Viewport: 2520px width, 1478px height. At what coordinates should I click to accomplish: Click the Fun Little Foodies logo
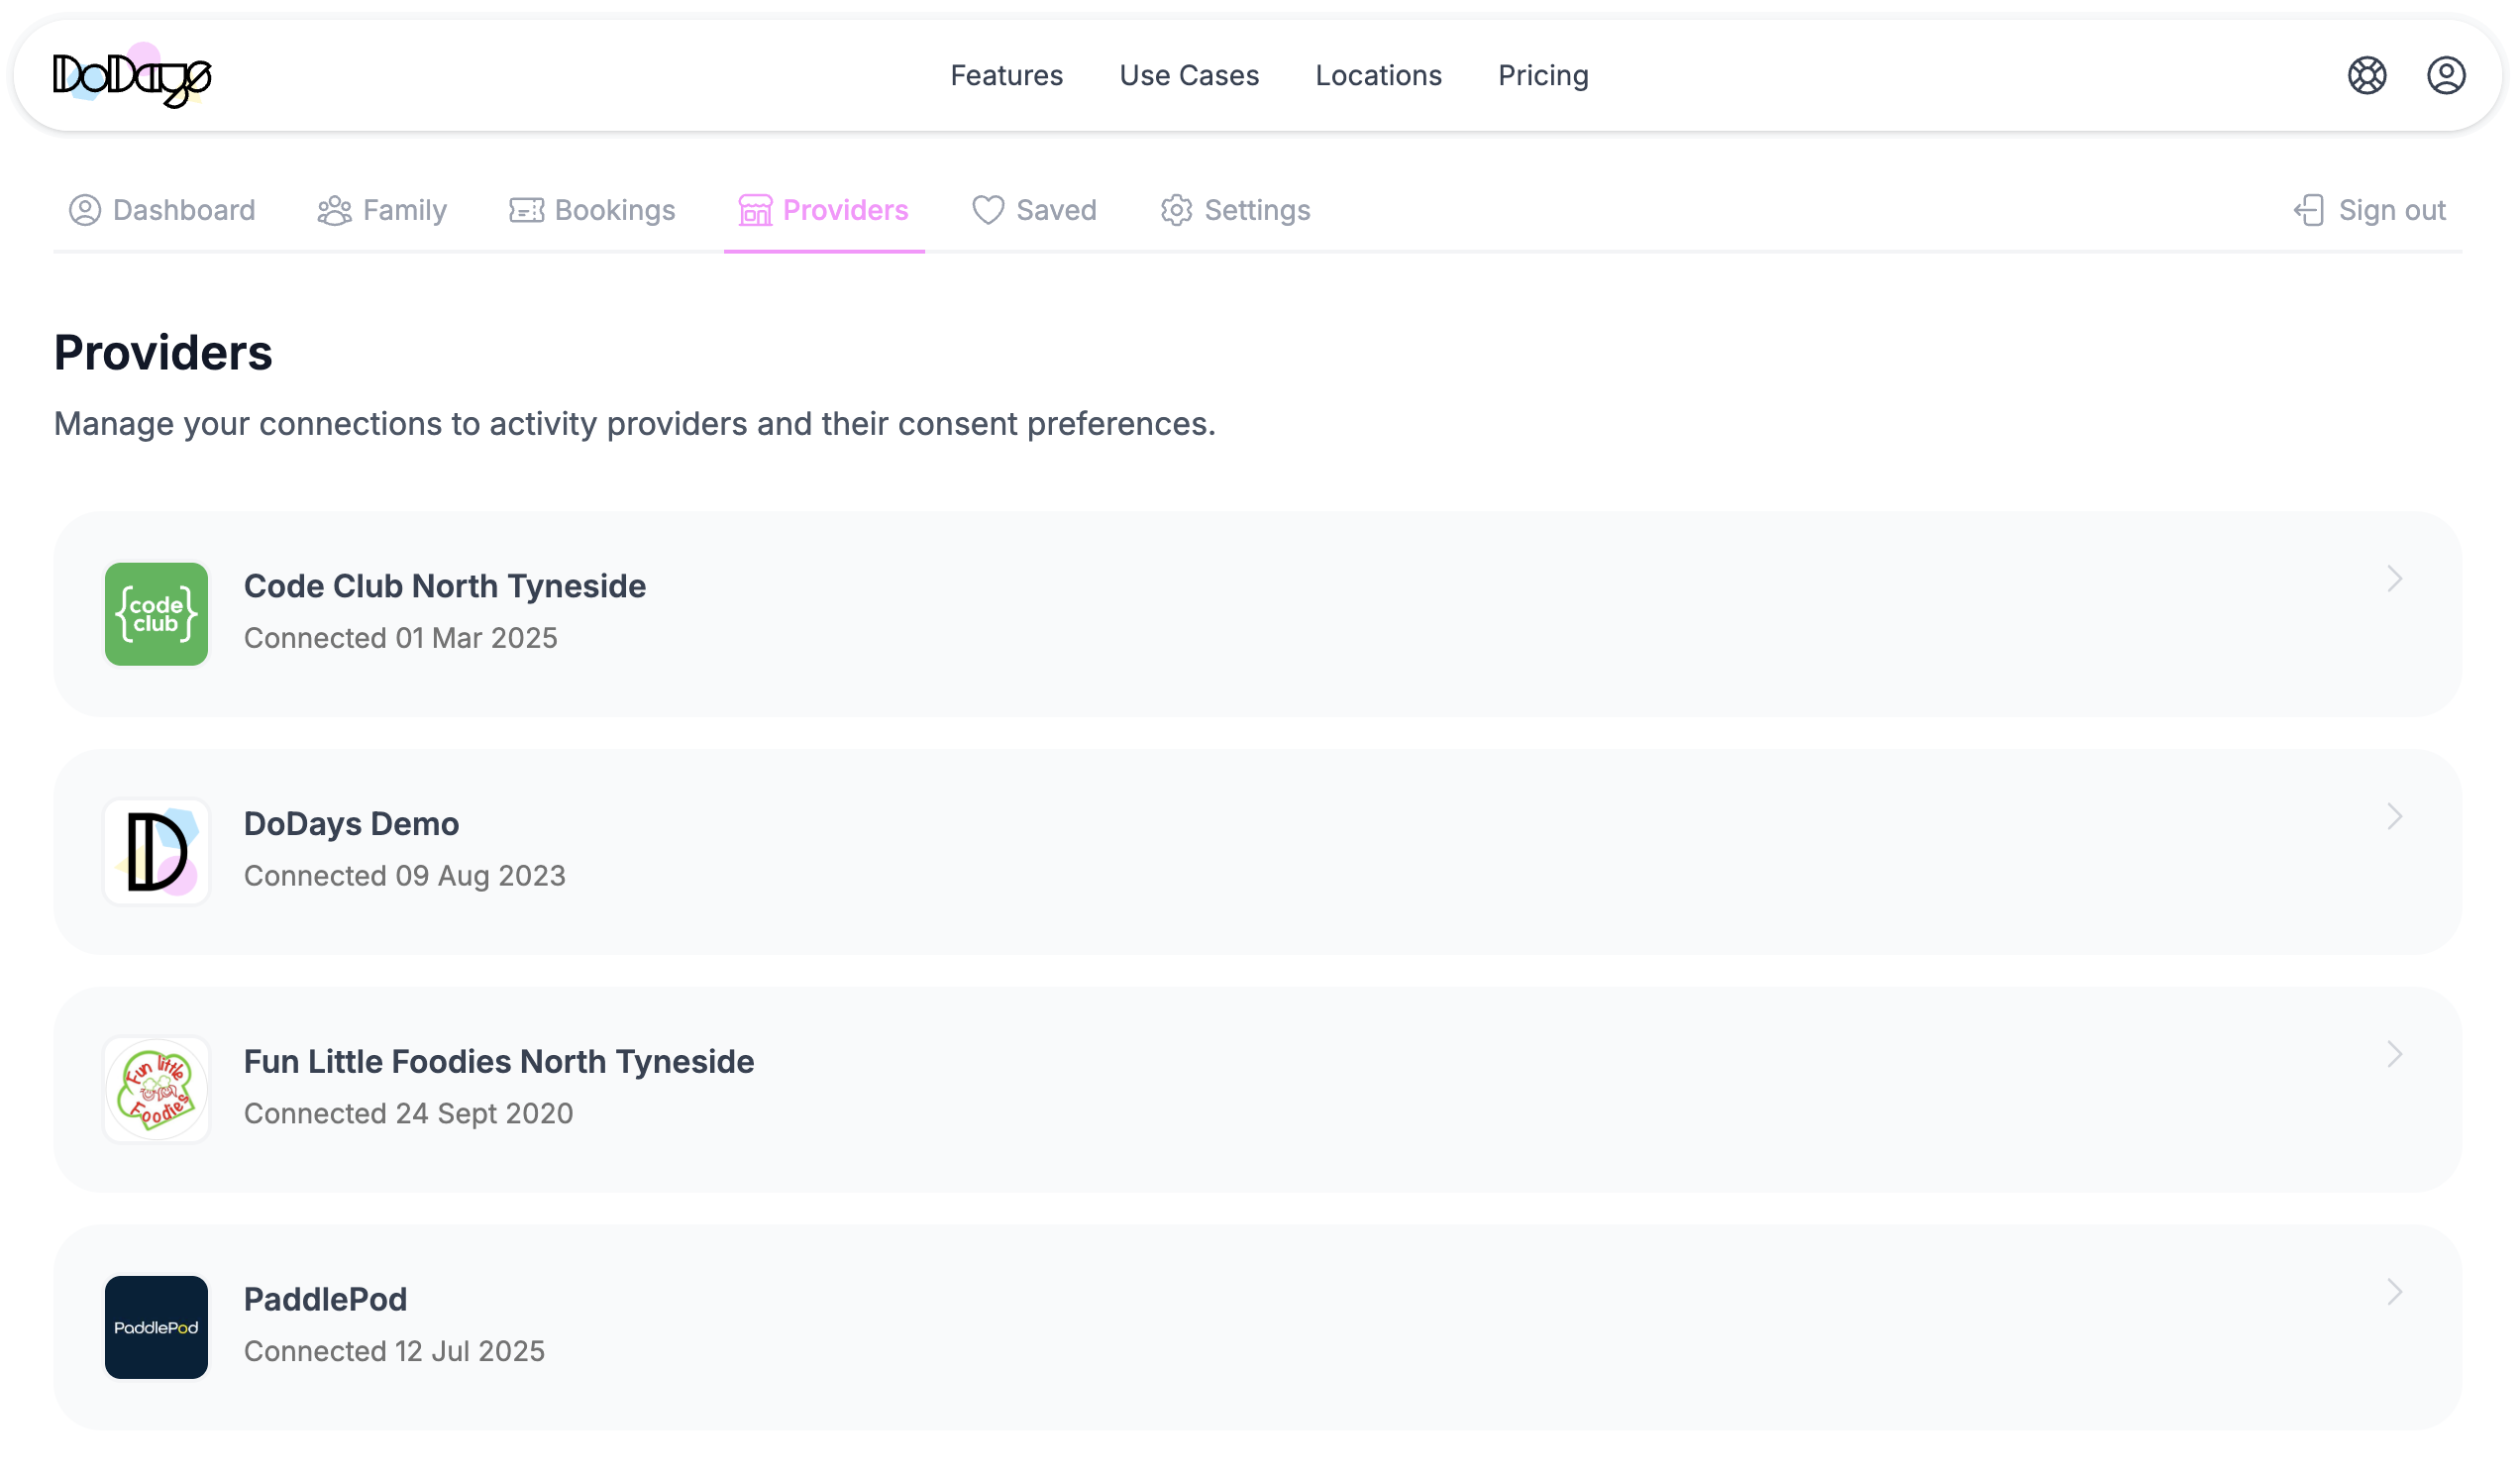click(156, 1090)
